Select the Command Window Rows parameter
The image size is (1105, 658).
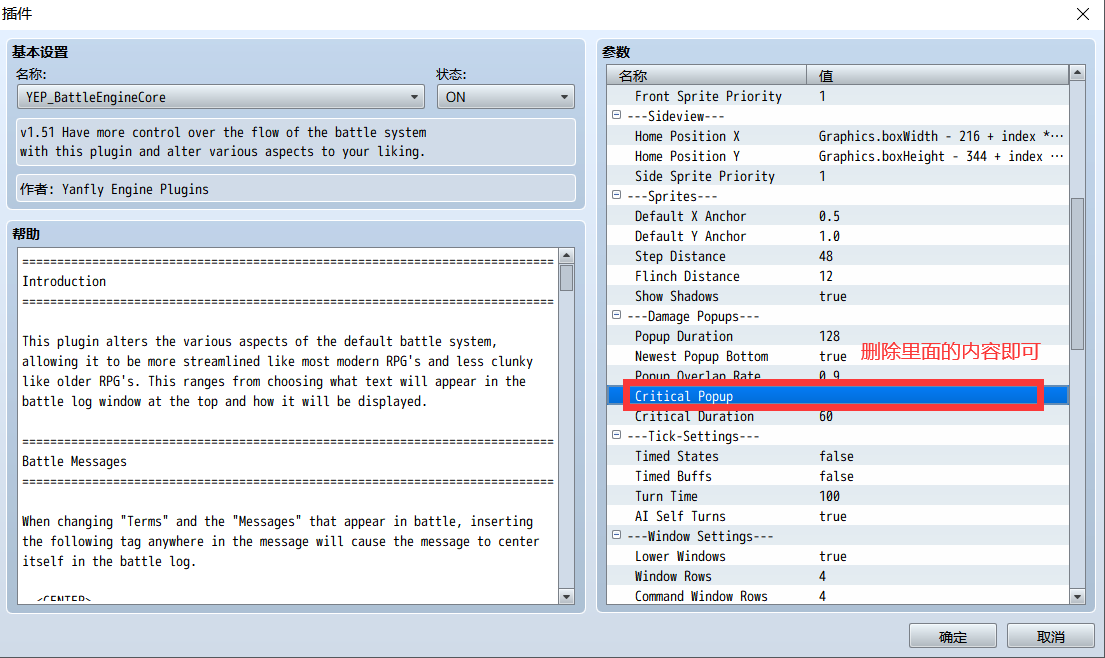[x=838, y=596]
